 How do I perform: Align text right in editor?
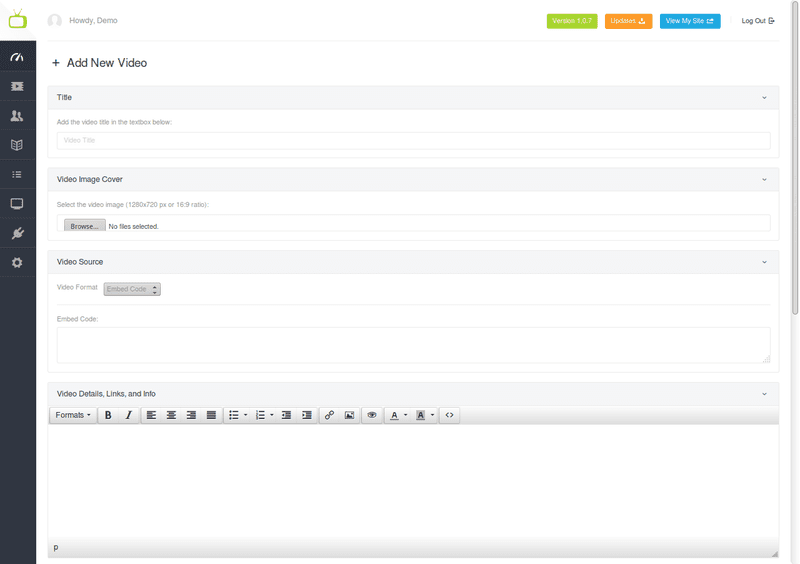coord(191,415)
